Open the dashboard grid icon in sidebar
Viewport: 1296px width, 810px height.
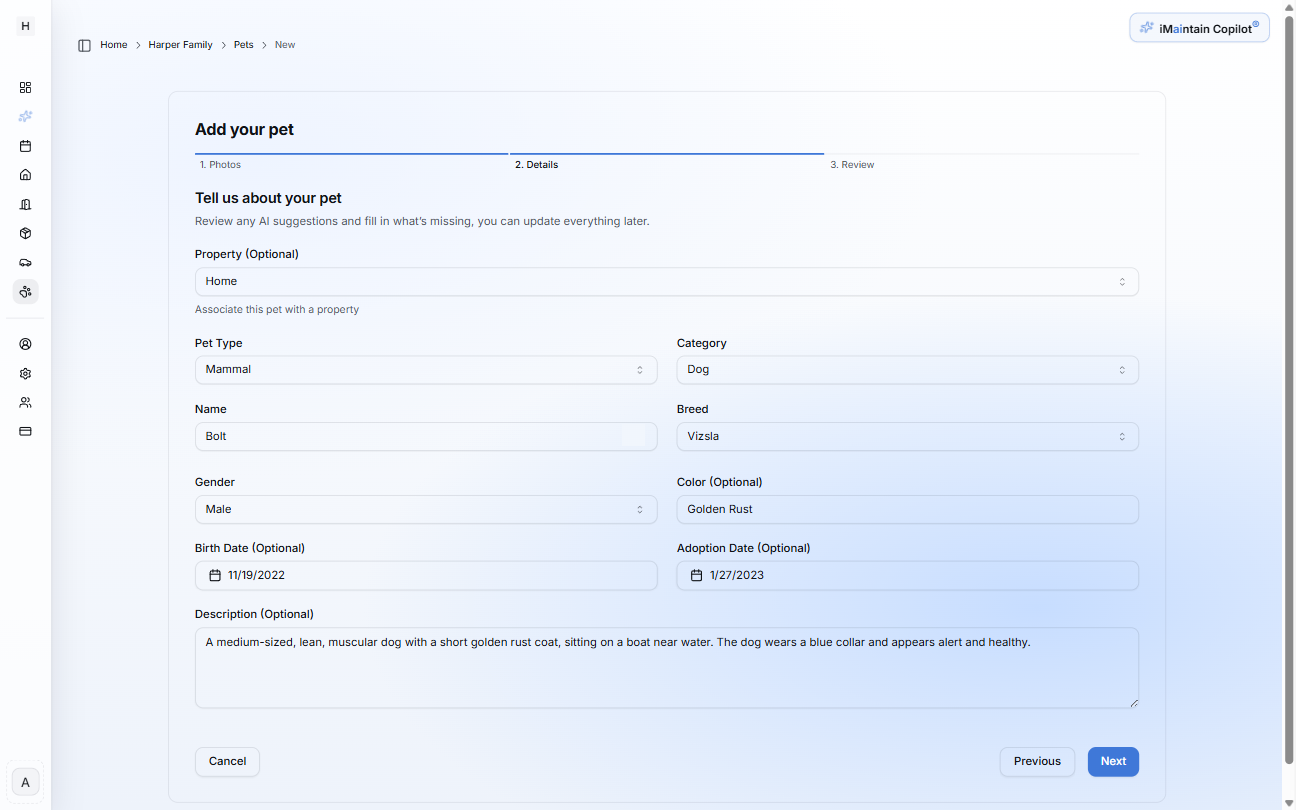25,87
